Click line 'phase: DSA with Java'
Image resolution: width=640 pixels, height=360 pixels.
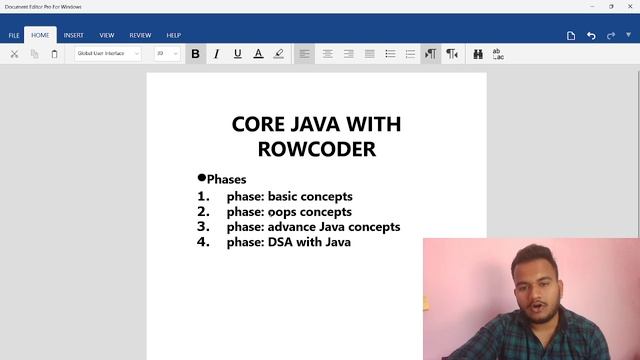289,242
